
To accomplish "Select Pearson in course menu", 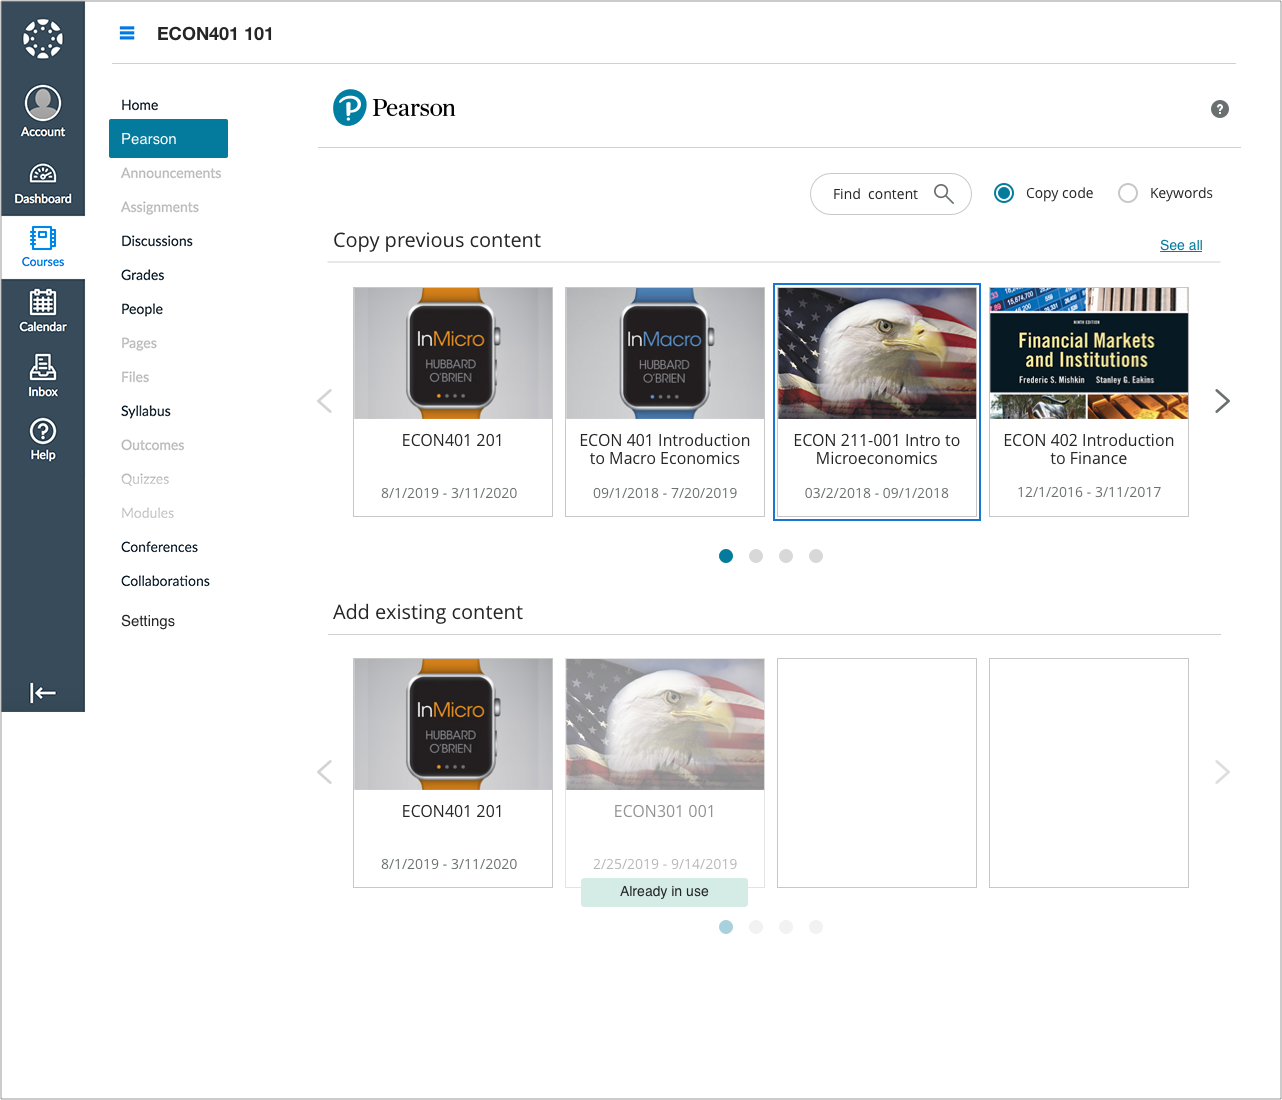I will coord(168,139).
